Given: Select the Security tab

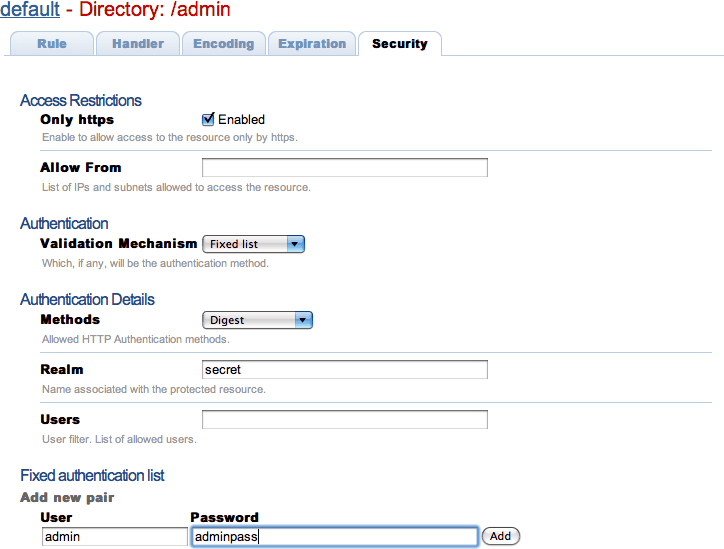Looking at the screenshot, I should pos(399,44).
